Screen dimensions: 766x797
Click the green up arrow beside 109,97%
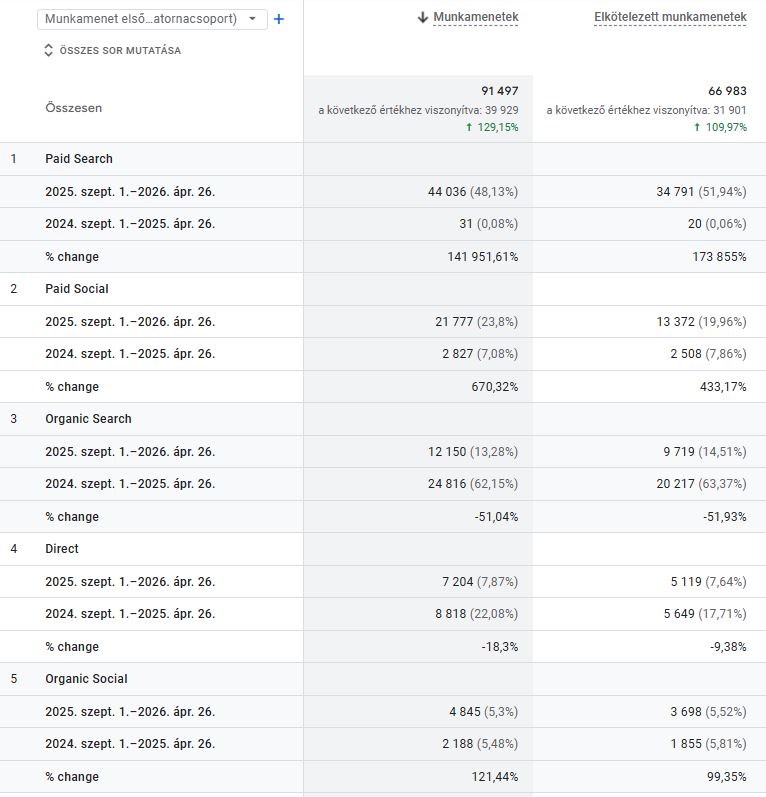coord(697,127)
